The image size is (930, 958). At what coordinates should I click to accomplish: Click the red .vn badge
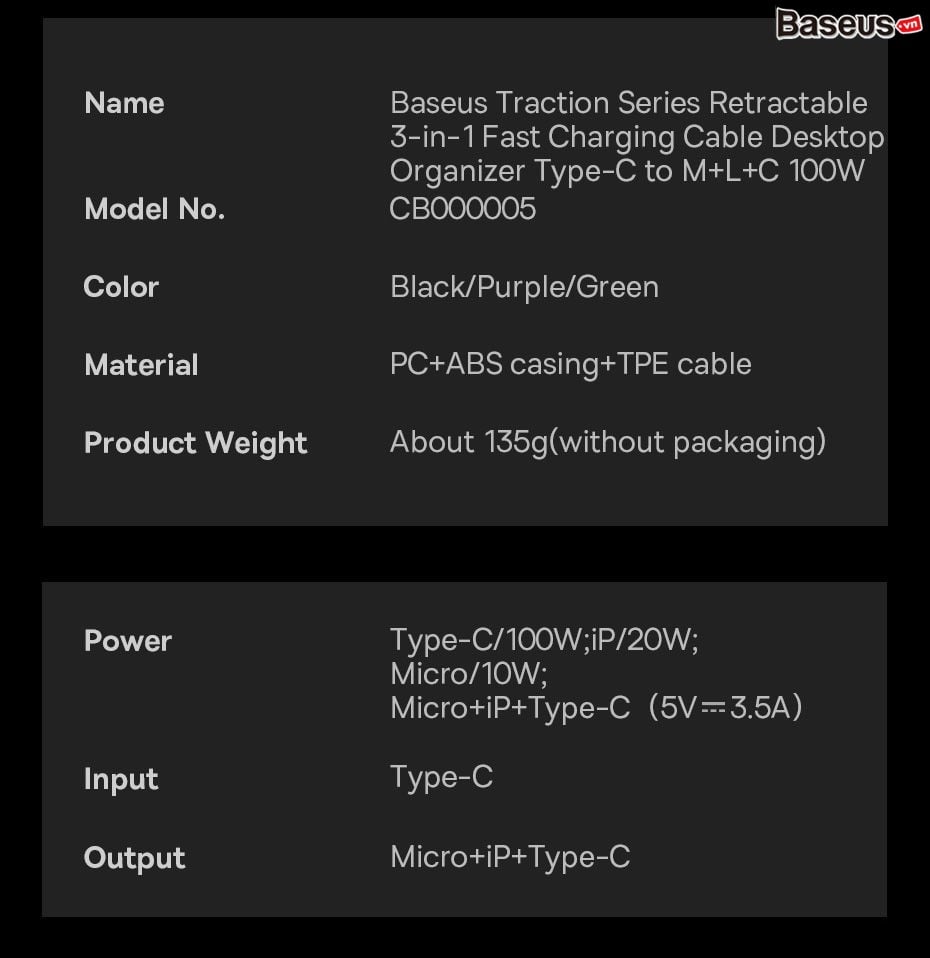click(x=909, y=25)
